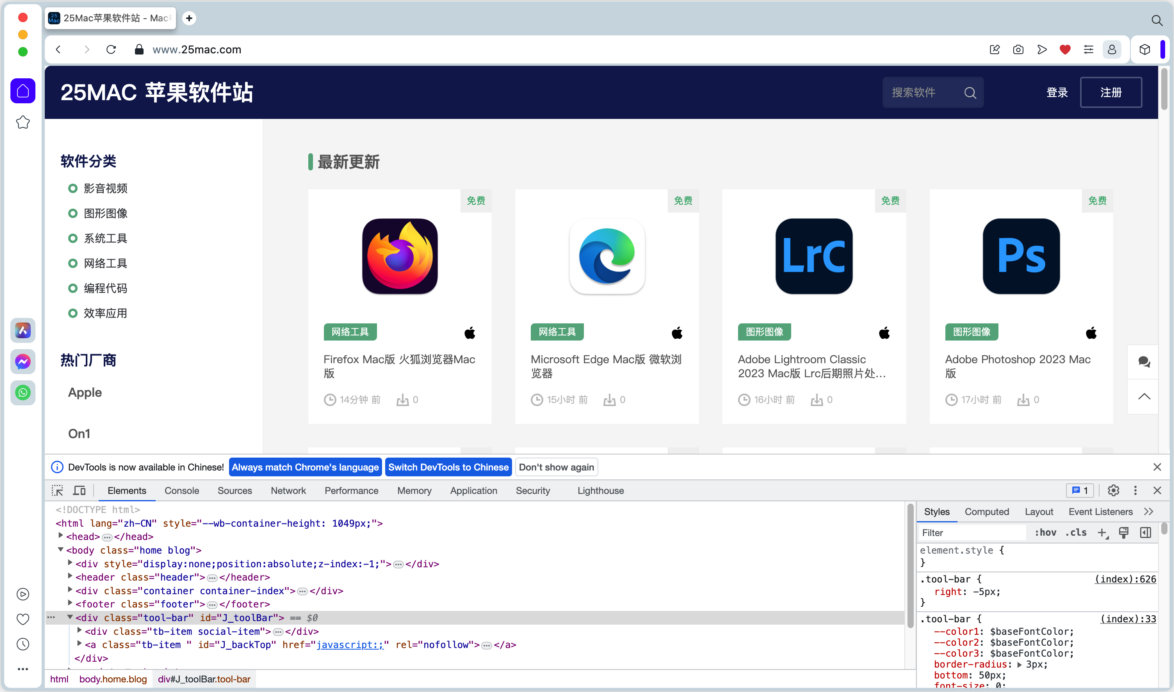Viewport: 1174px width, 692px height.
Task: Expand the footer element node
Action: [x=70, y=604]
